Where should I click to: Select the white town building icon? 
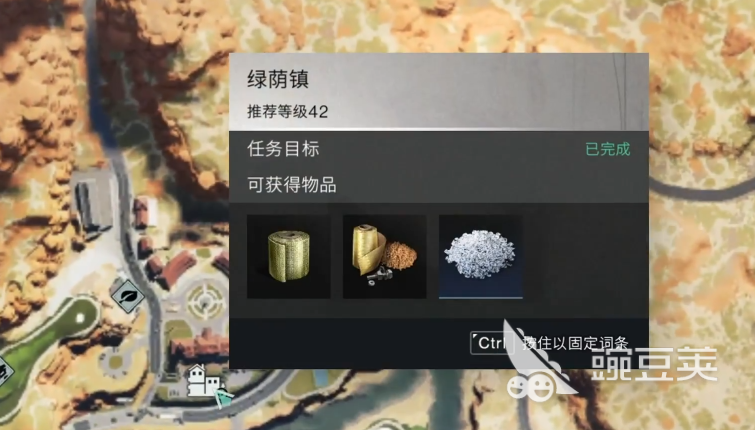tap(204, 380)
